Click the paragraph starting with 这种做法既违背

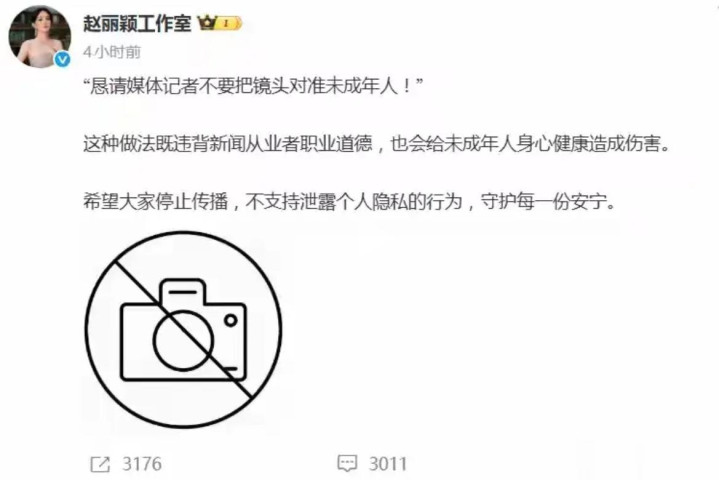click(x=377, y=143)
